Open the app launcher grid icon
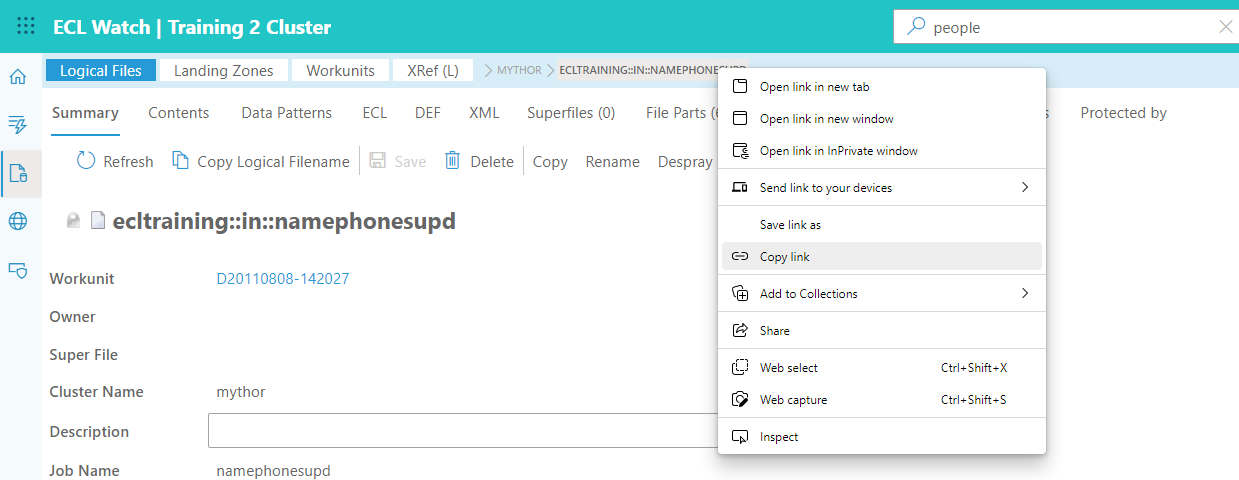Screen dimensions: 1239x480 coord(26,27)
